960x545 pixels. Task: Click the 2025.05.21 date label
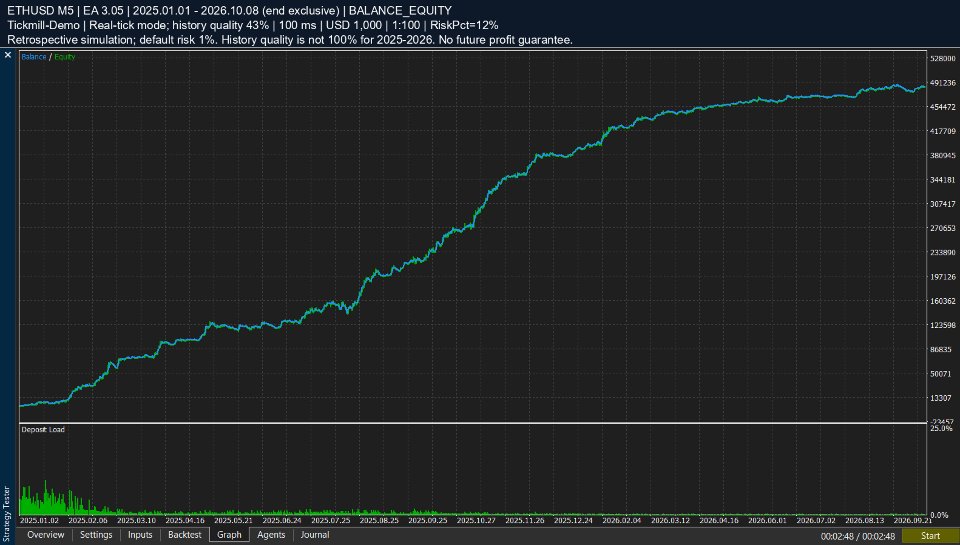[233, 521]
